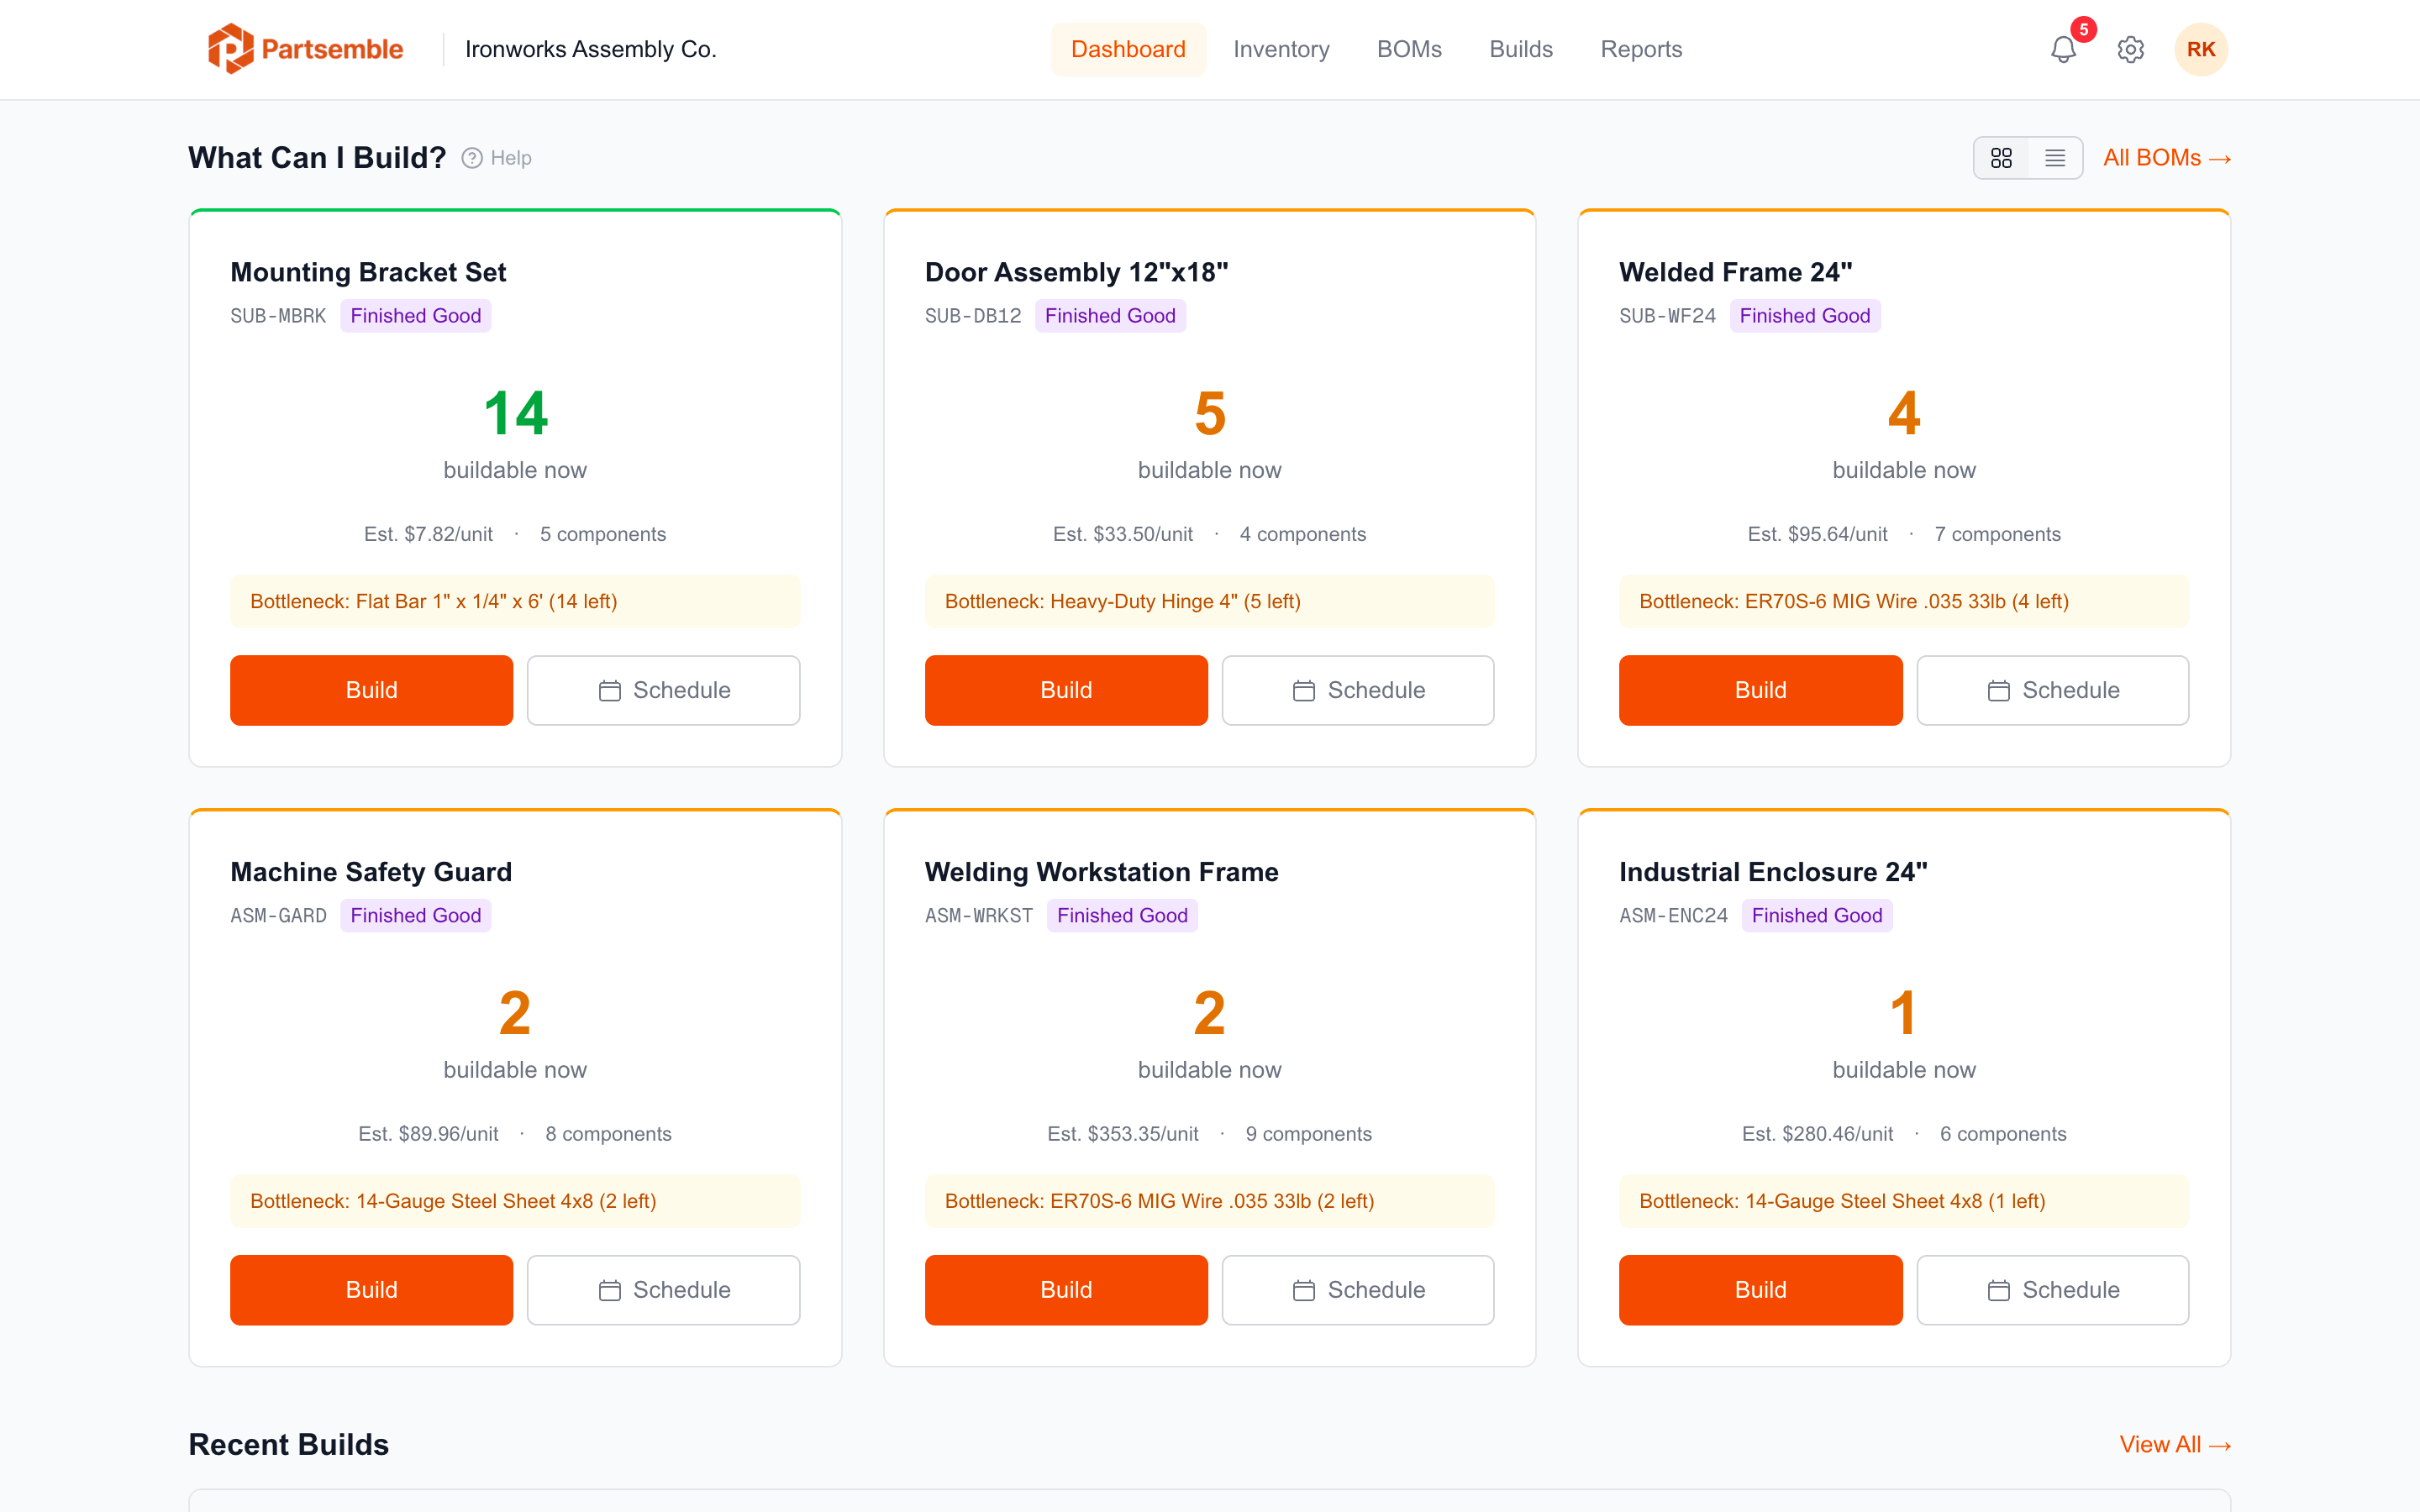Click Heavy-Duty Hinge 4" bottleneck notice
Viewport: 2420px width, 1512px height.
click(1209, 601)
